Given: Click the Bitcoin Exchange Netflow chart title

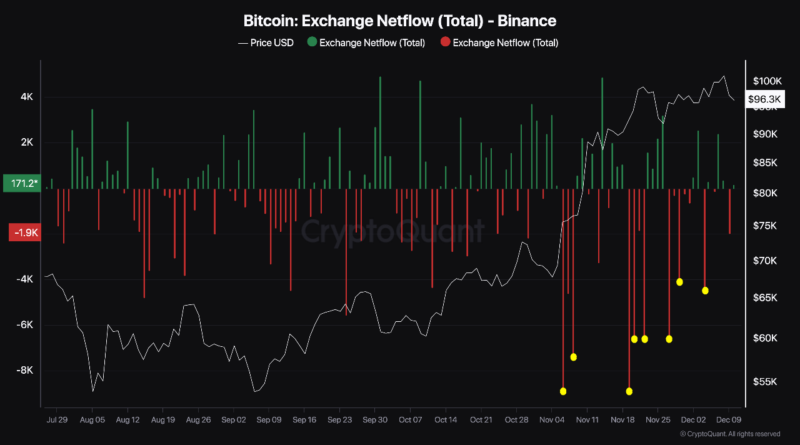Looking at the screenshot, I should 399,20.
